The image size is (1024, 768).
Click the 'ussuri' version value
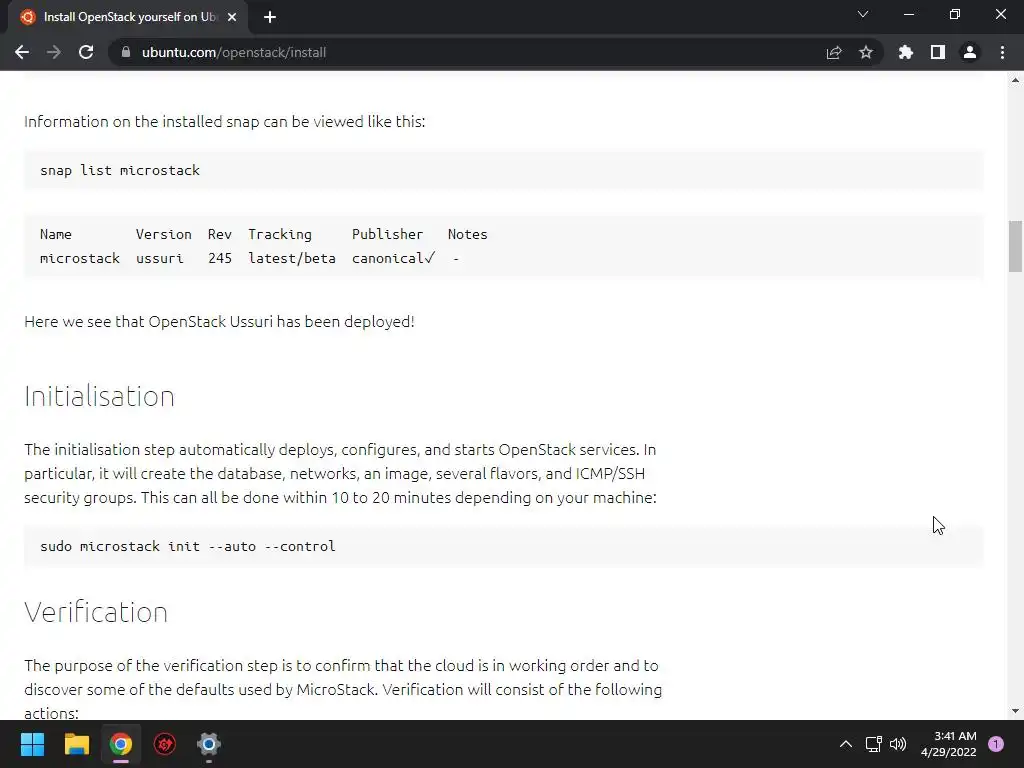(159, 259)
